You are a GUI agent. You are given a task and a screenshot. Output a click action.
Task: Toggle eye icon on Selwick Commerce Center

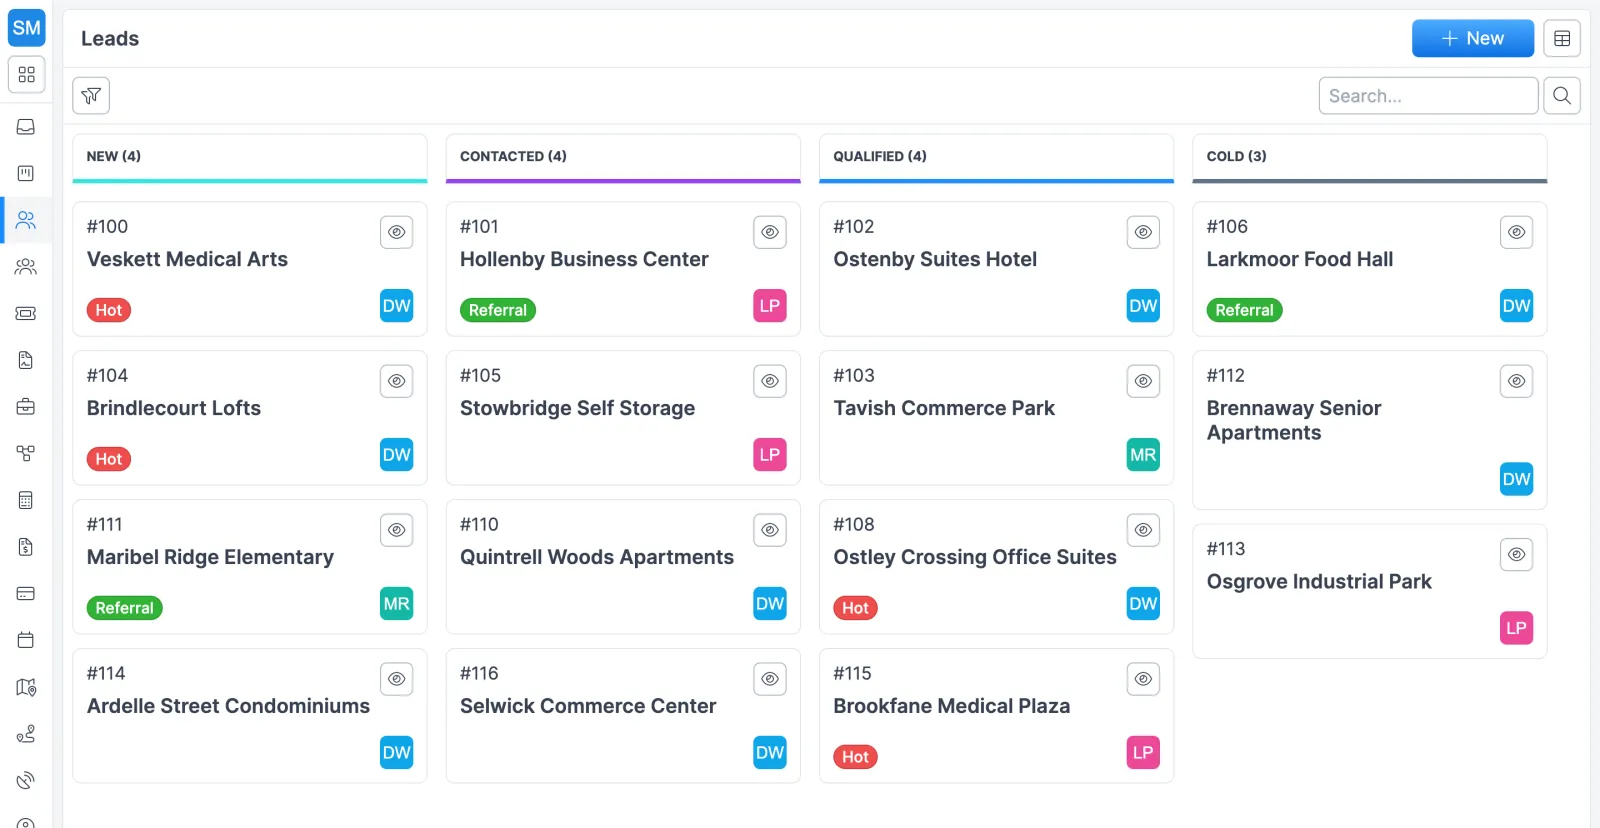(770, 679)
